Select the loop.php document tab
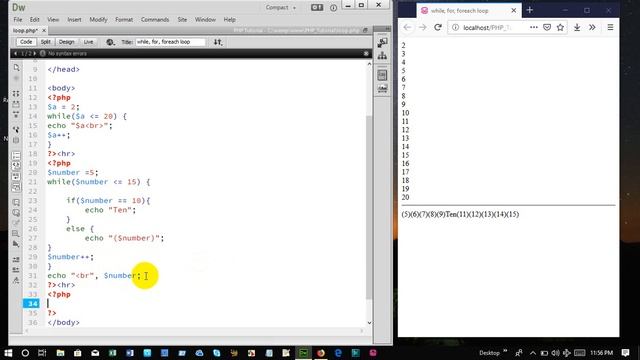The width and height of the screenshot is (640, 360). (x=25, y=31)
